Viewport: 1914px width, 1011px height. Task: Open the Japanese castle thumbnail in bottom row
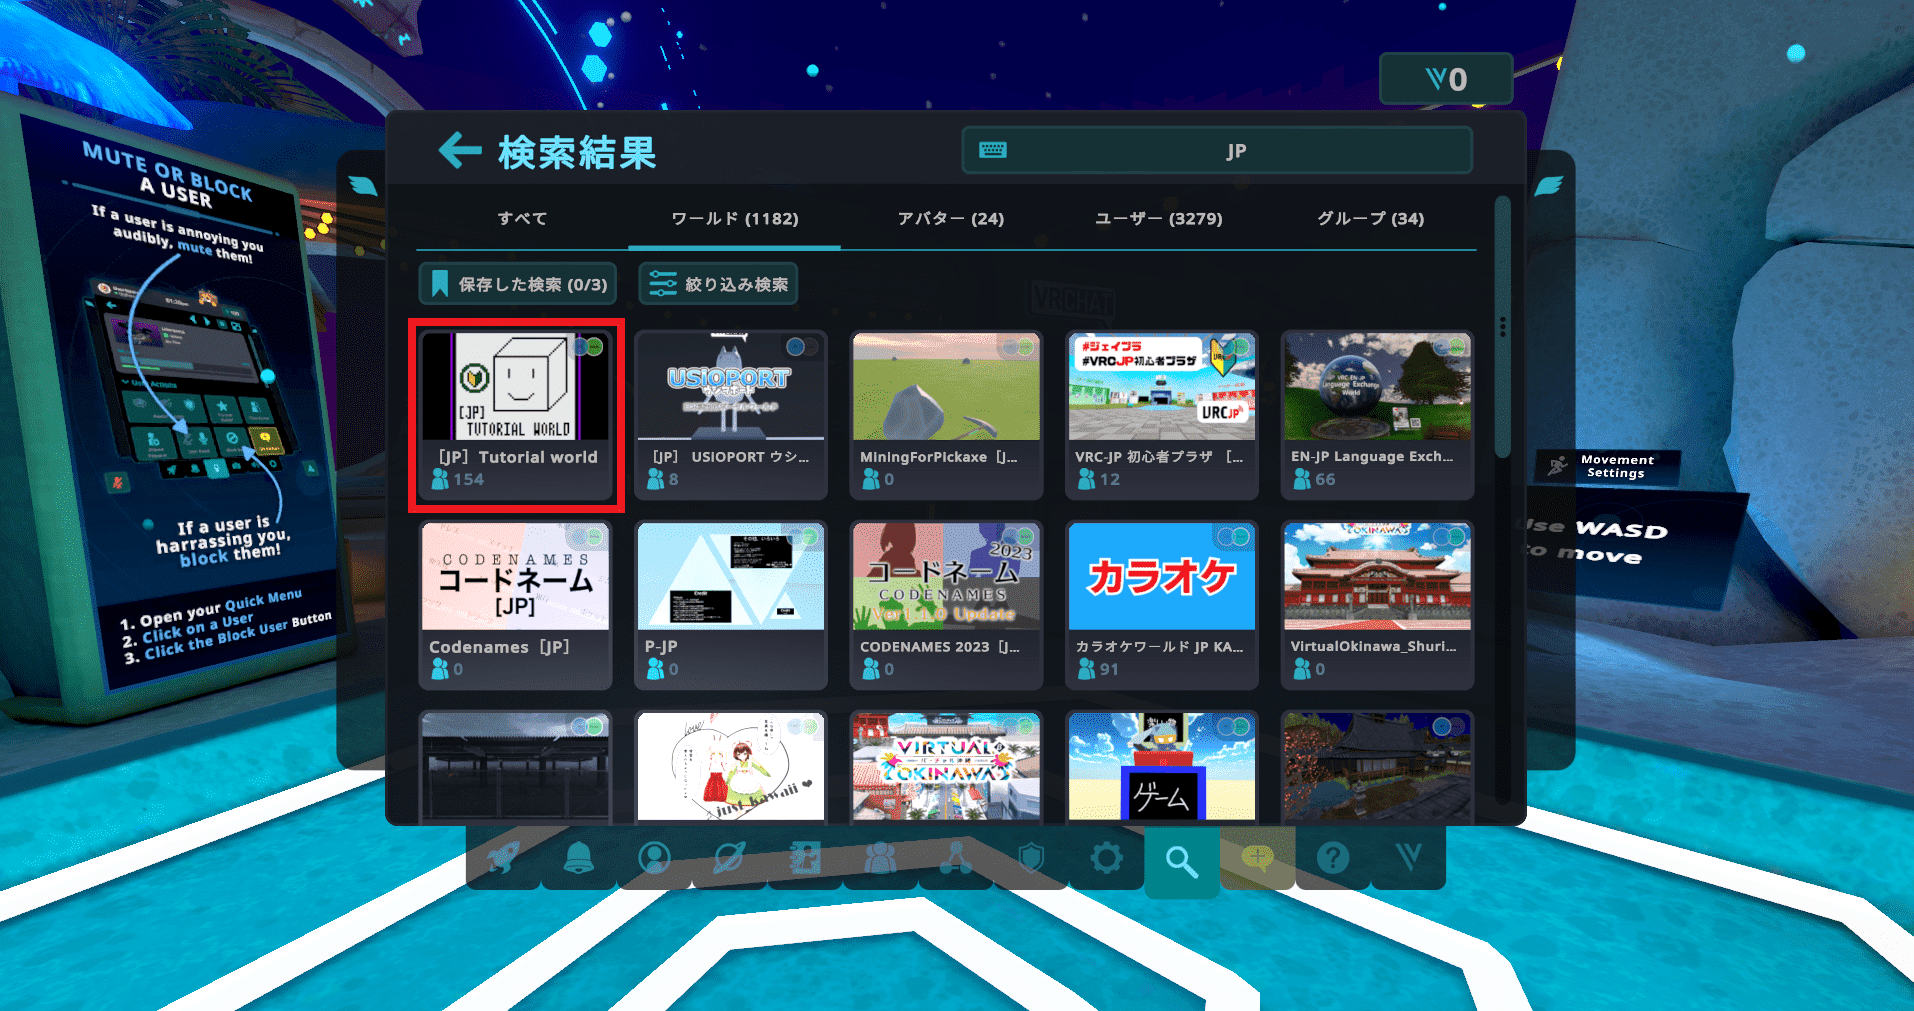coord(1377,767)
